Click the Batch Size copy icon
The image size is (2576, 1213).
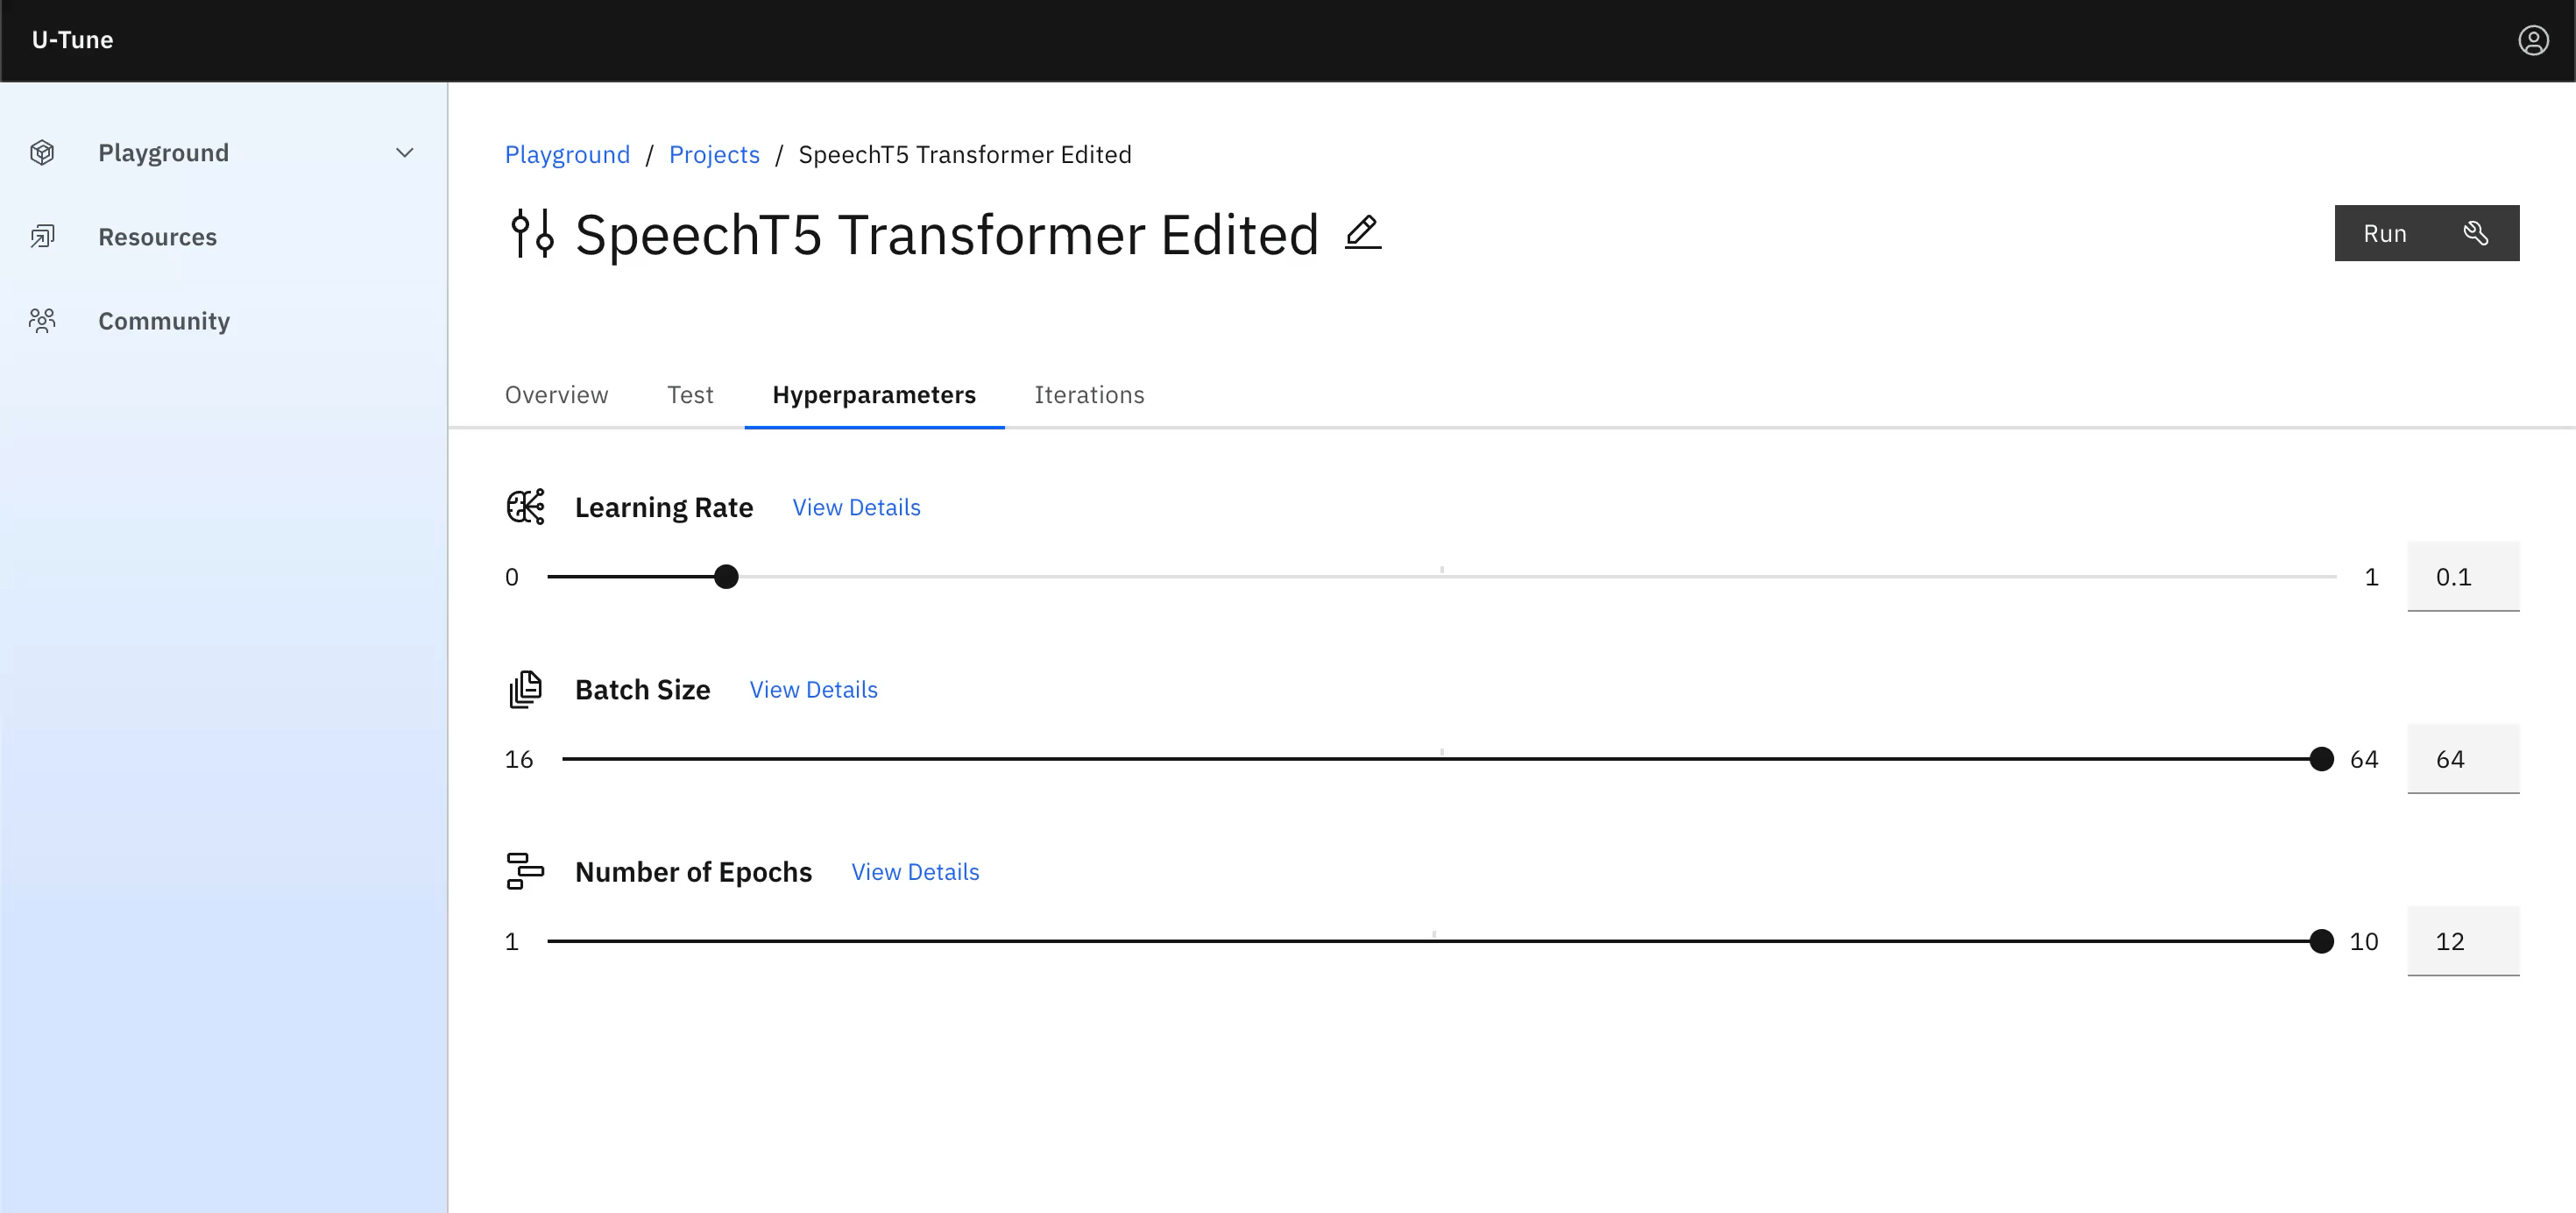[x=526, y=689]
